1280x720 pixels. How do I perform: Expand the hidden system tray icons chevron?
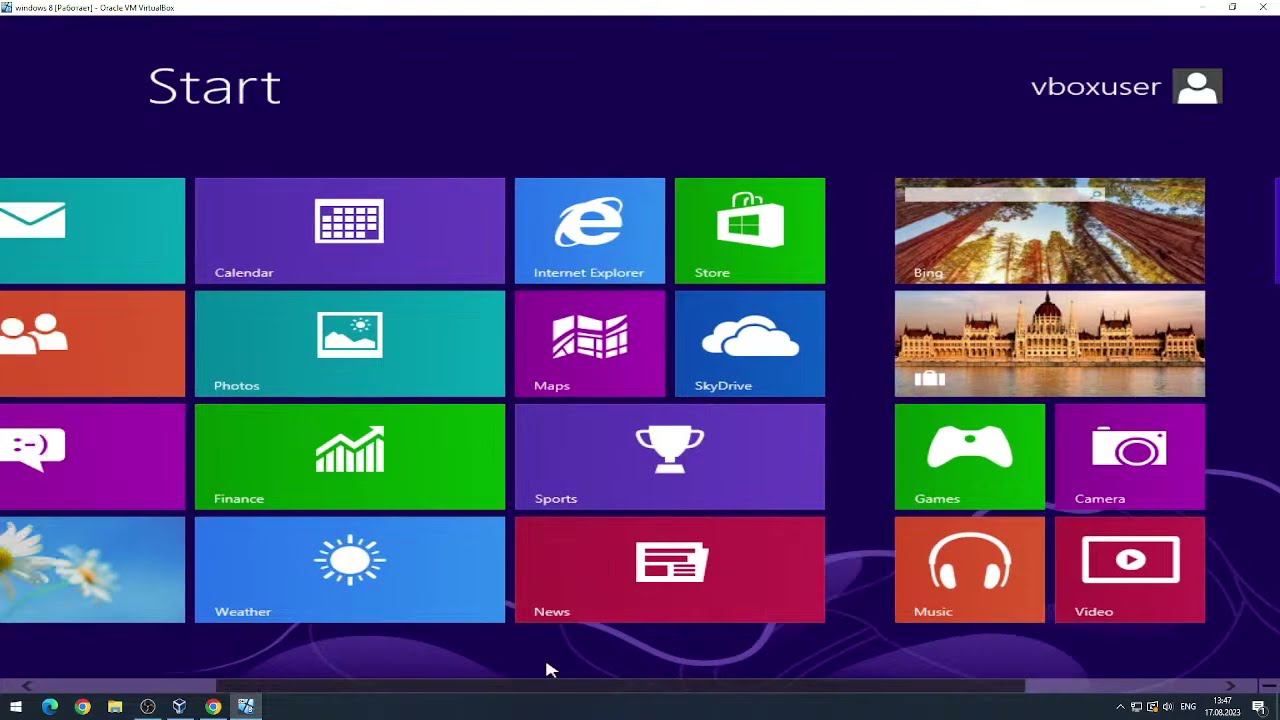click(1120, 707)
